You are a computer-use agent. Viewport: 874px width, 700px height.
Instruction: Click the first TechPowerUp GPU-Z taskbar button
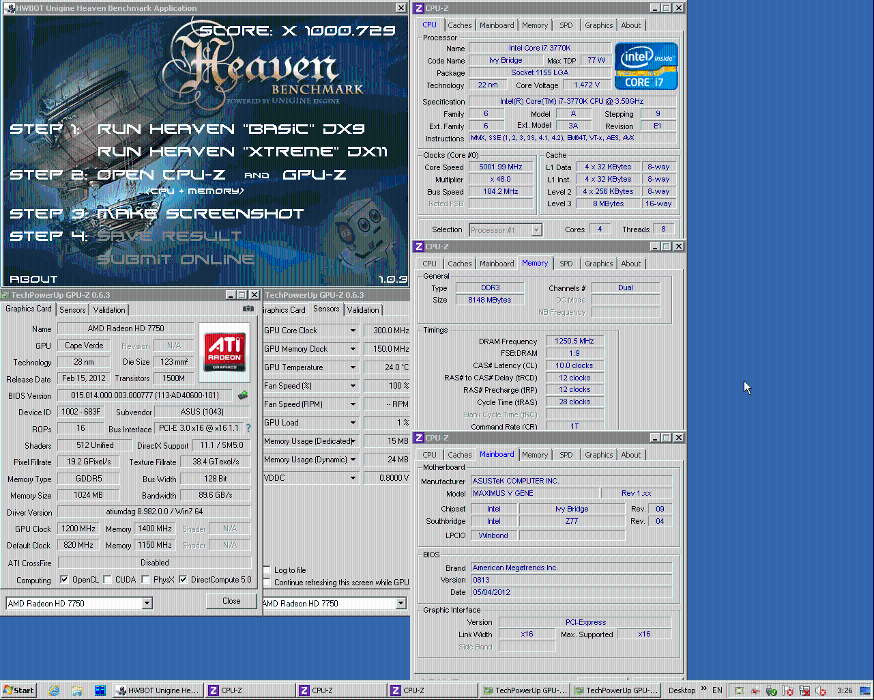523,691
